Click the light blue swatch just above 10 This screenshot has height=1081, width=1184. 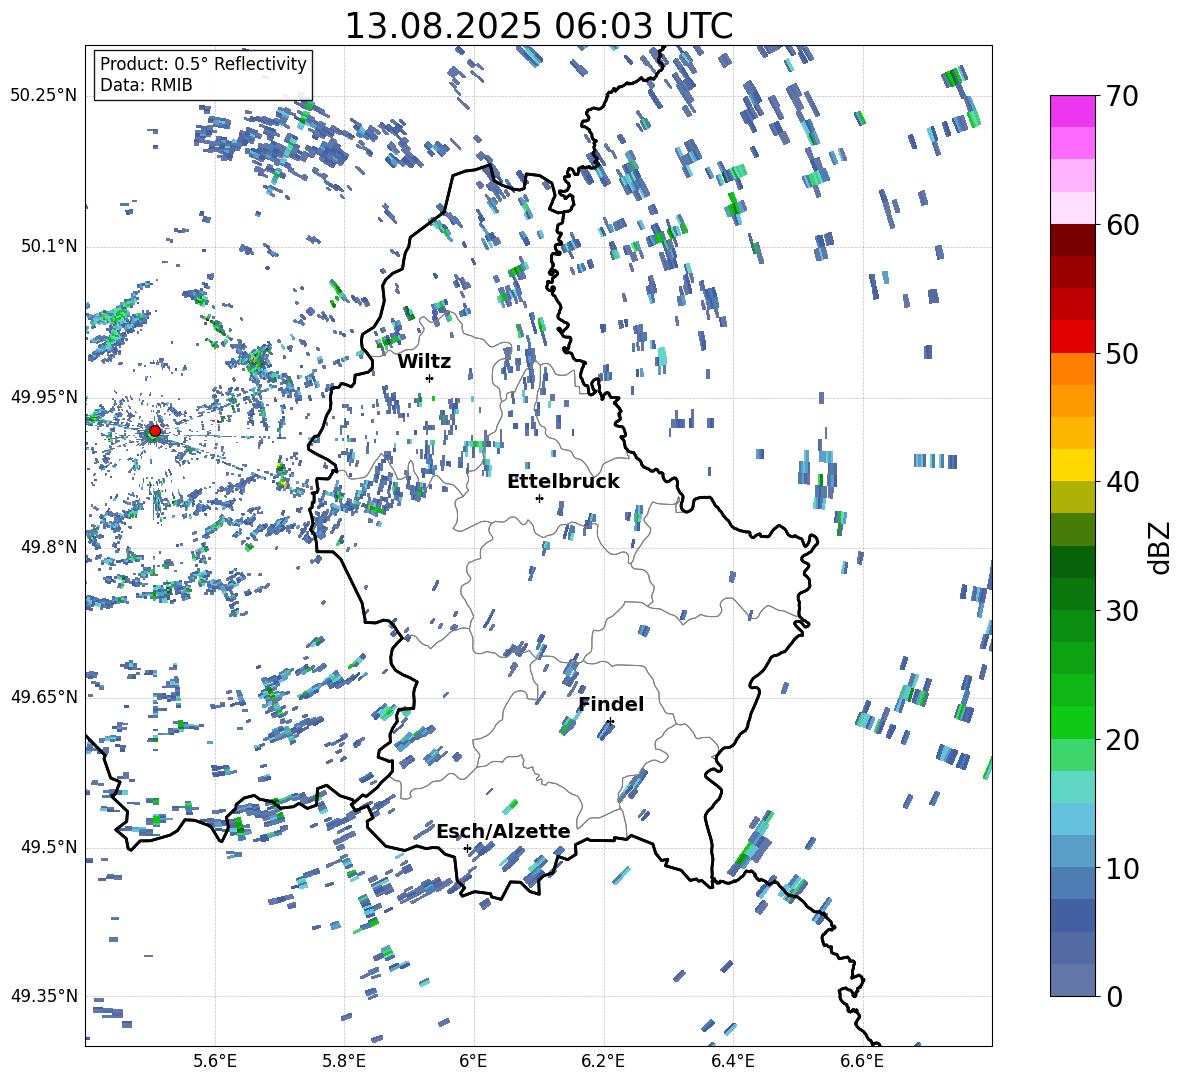tap(1072, 851)
